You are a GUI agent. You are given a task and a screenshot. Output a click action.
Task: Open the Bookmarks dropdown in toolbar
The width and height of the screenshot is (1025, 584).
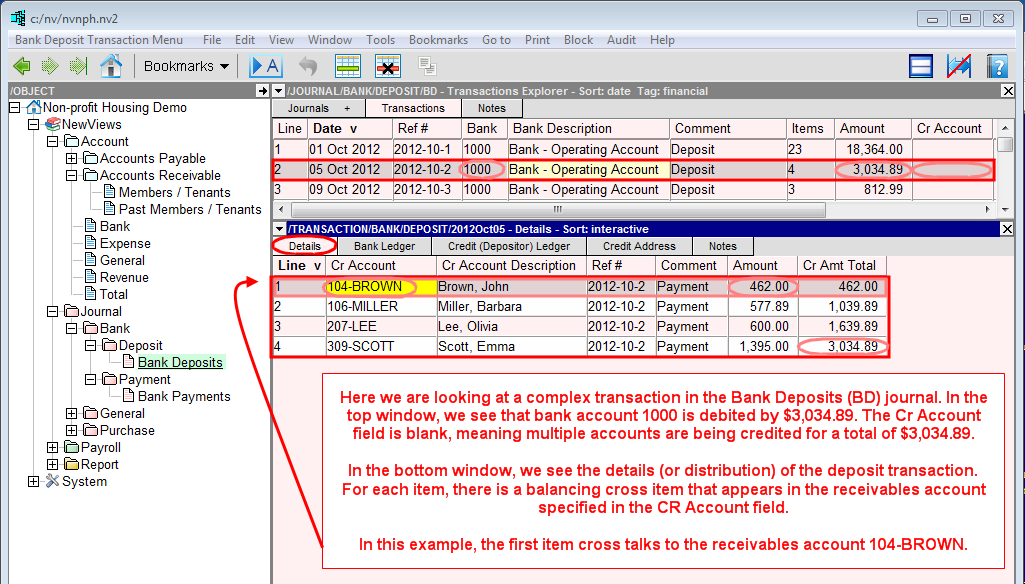point(186,66)
